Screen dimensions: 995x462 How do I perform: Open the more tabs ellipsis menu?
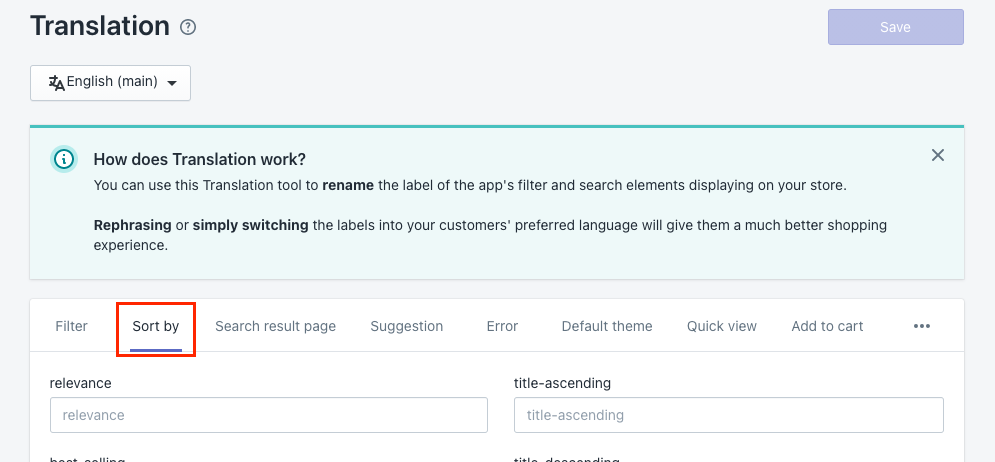[x=922, y=326]
